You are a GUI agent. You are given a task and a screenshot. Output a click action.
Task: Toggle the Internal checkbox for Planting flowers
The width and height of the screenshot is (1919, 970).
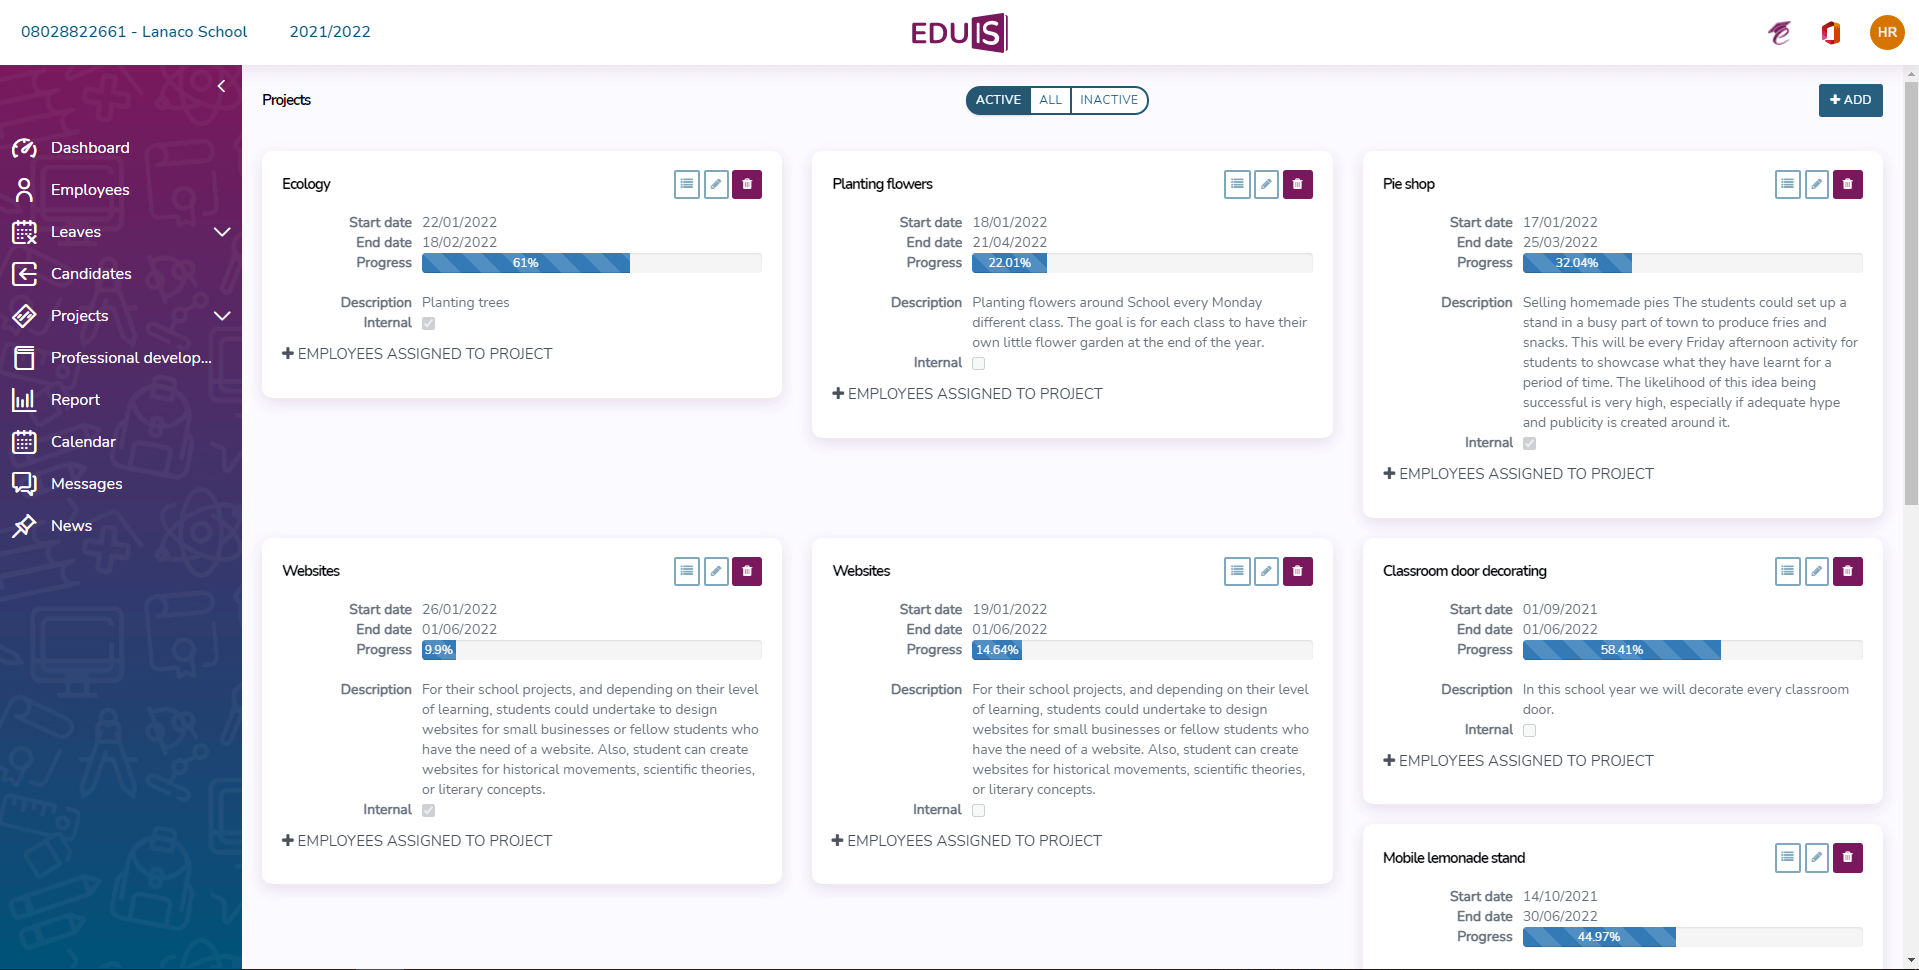979,363
